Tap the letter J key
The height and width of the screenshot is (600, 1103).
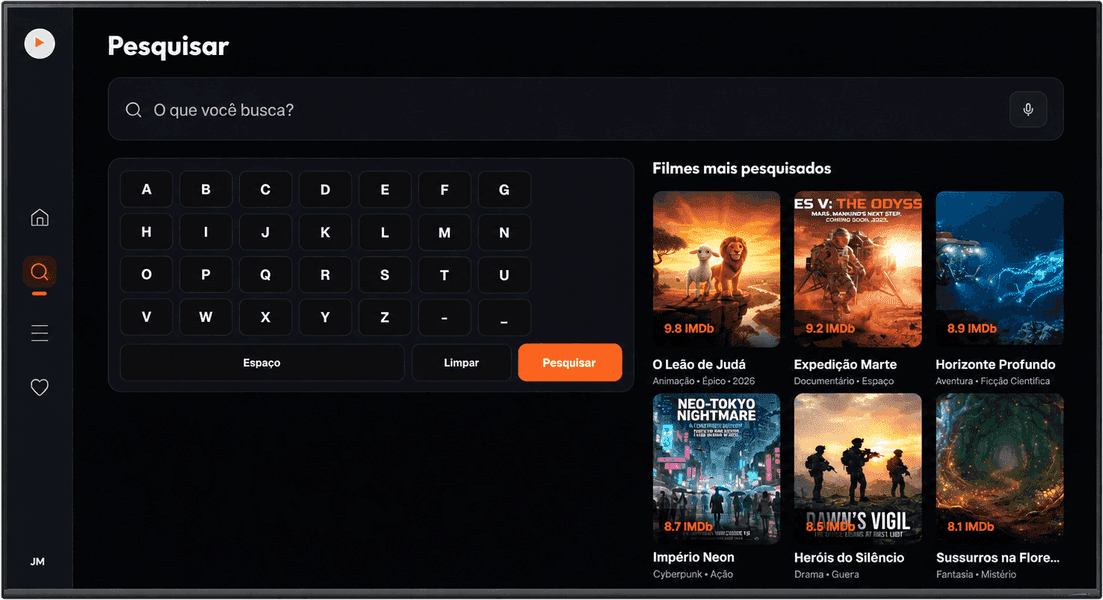pos(265,232)
